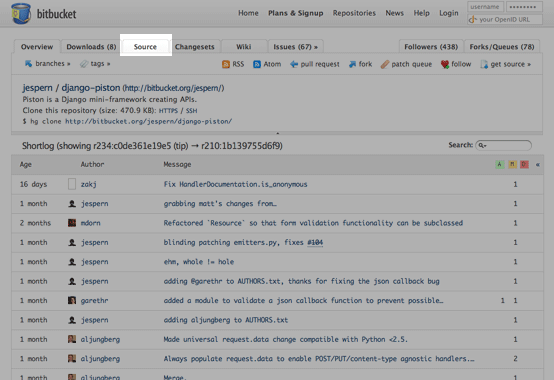Open the django-piston repository link

coord(91,88)
